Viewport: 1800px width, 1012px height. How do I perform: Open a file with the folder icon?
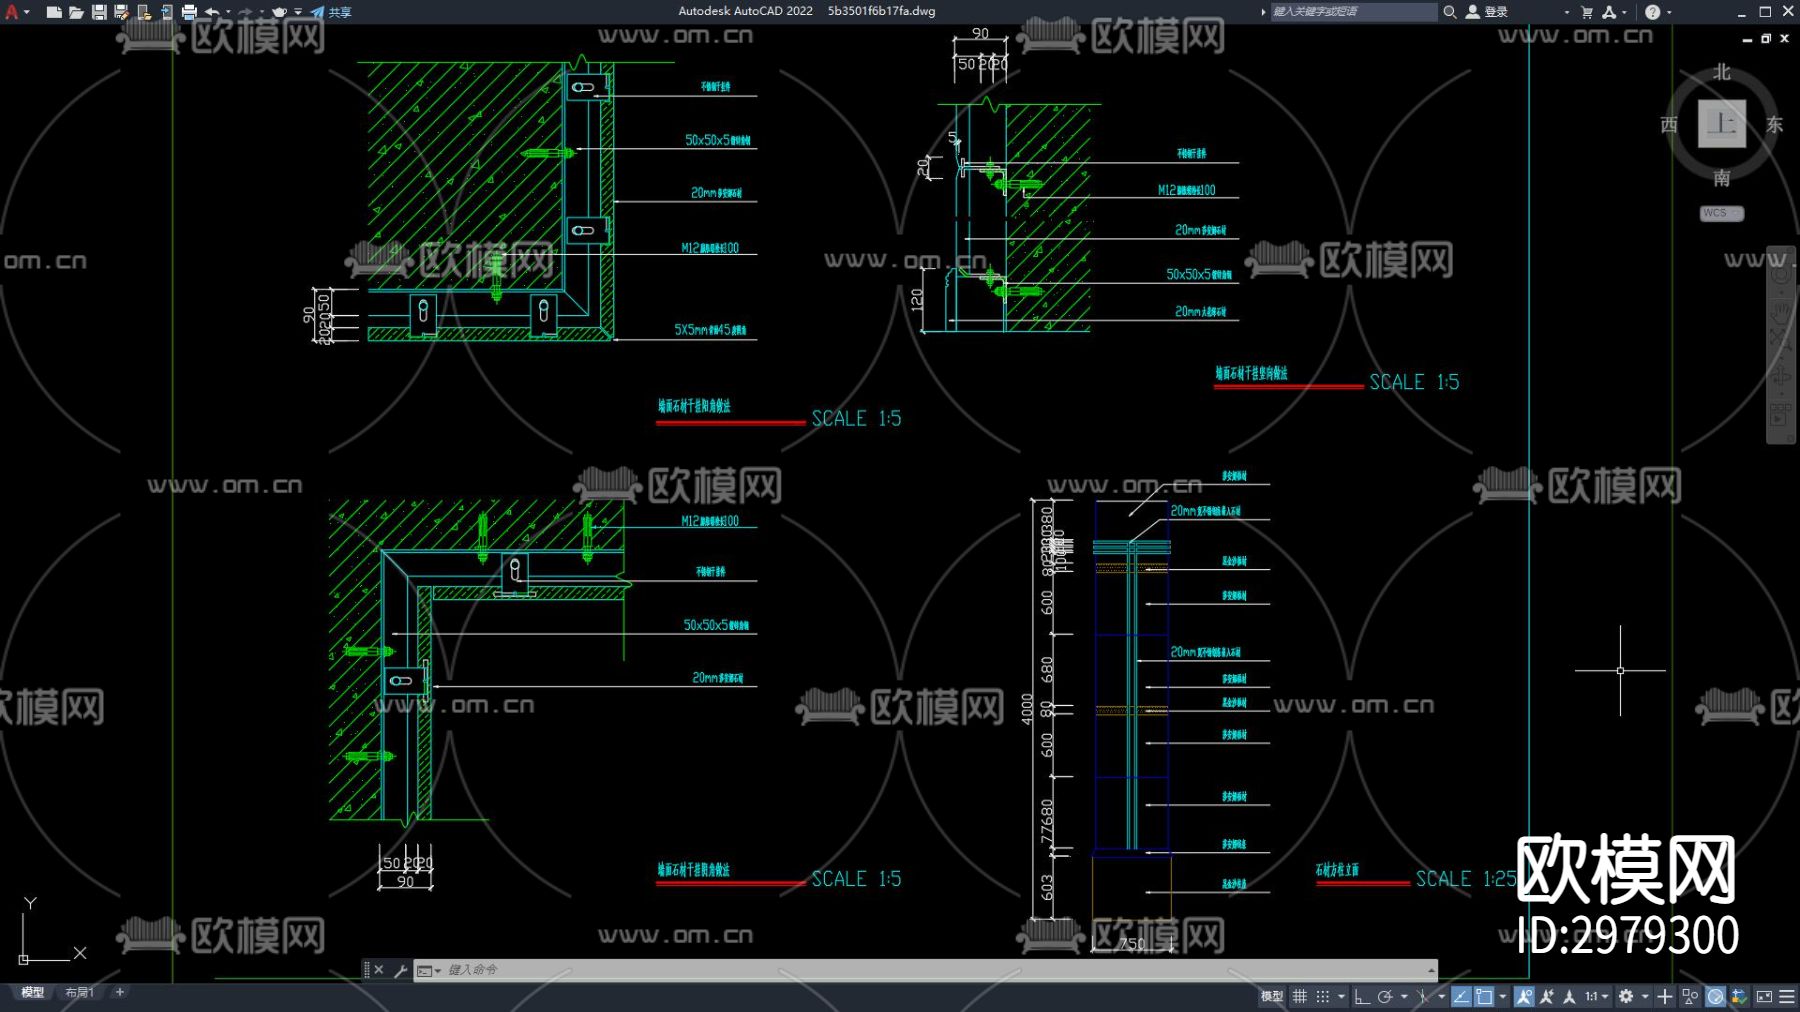(76, 12)
